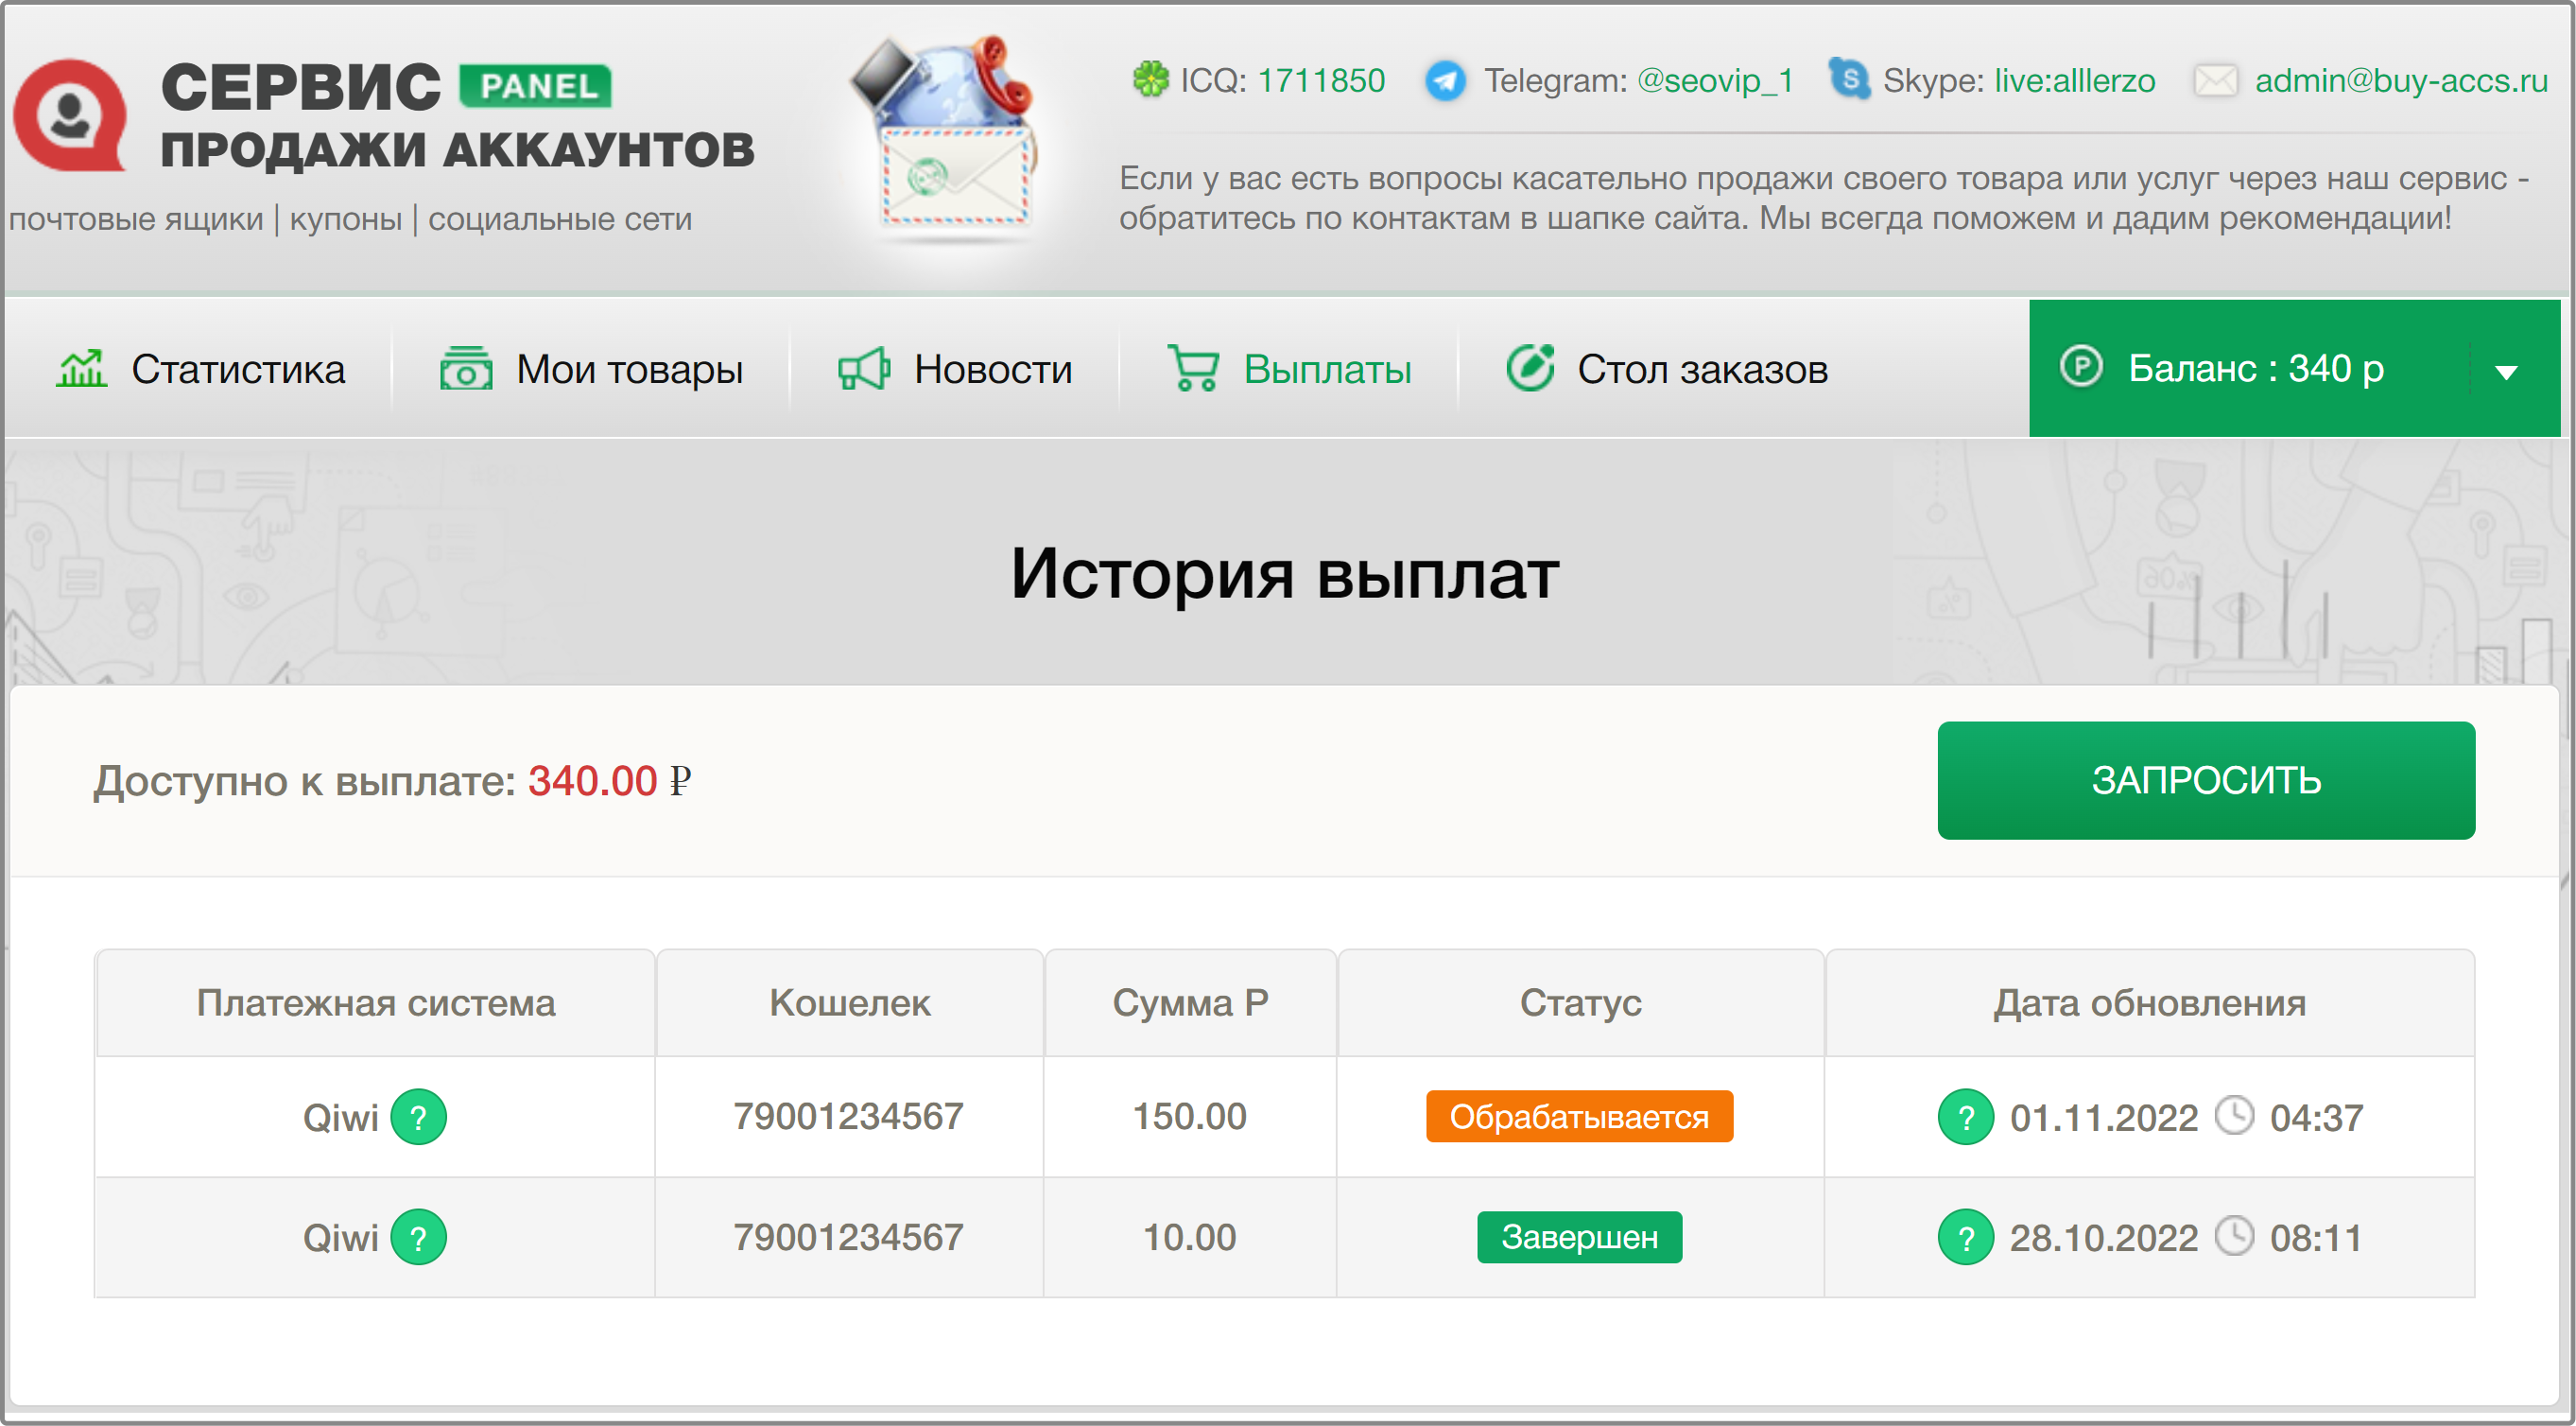Click the date 01.11.2022
Viewport: 2576px width, 1426px height.
pos(2103,1117)
